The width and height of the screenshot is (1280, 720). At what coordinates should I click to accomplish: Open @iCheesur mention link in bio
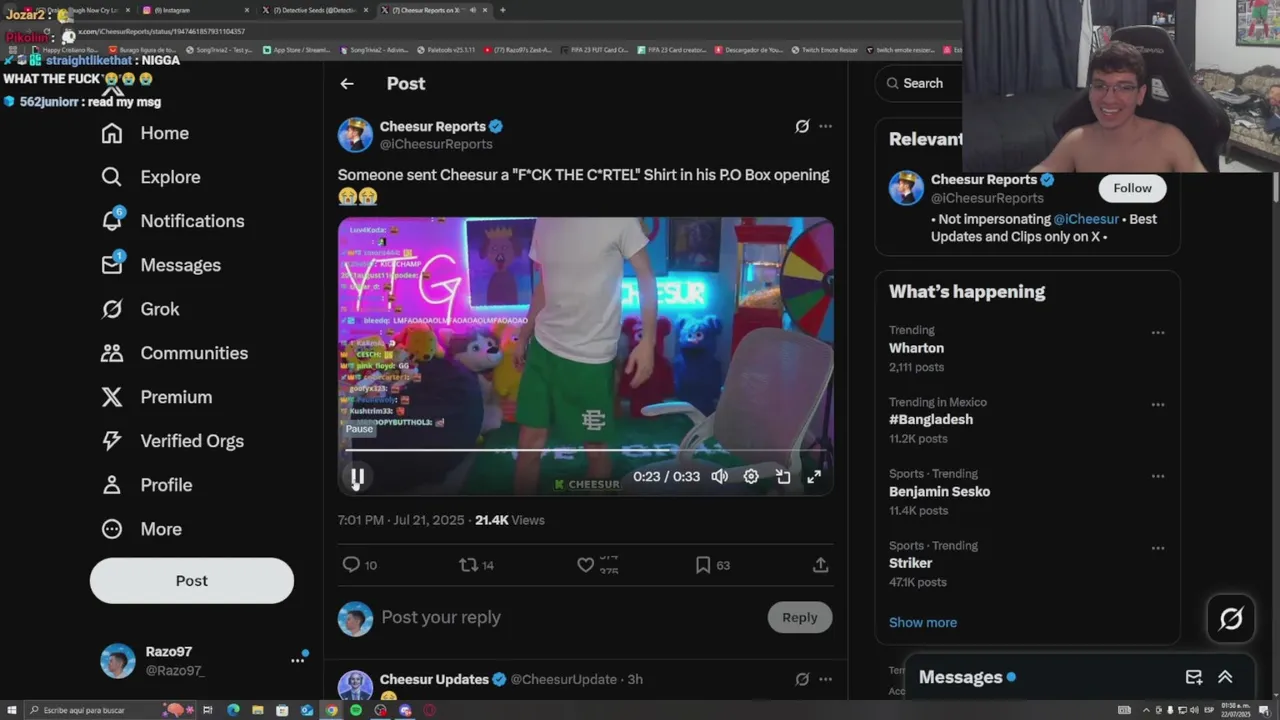(1086, 219)
